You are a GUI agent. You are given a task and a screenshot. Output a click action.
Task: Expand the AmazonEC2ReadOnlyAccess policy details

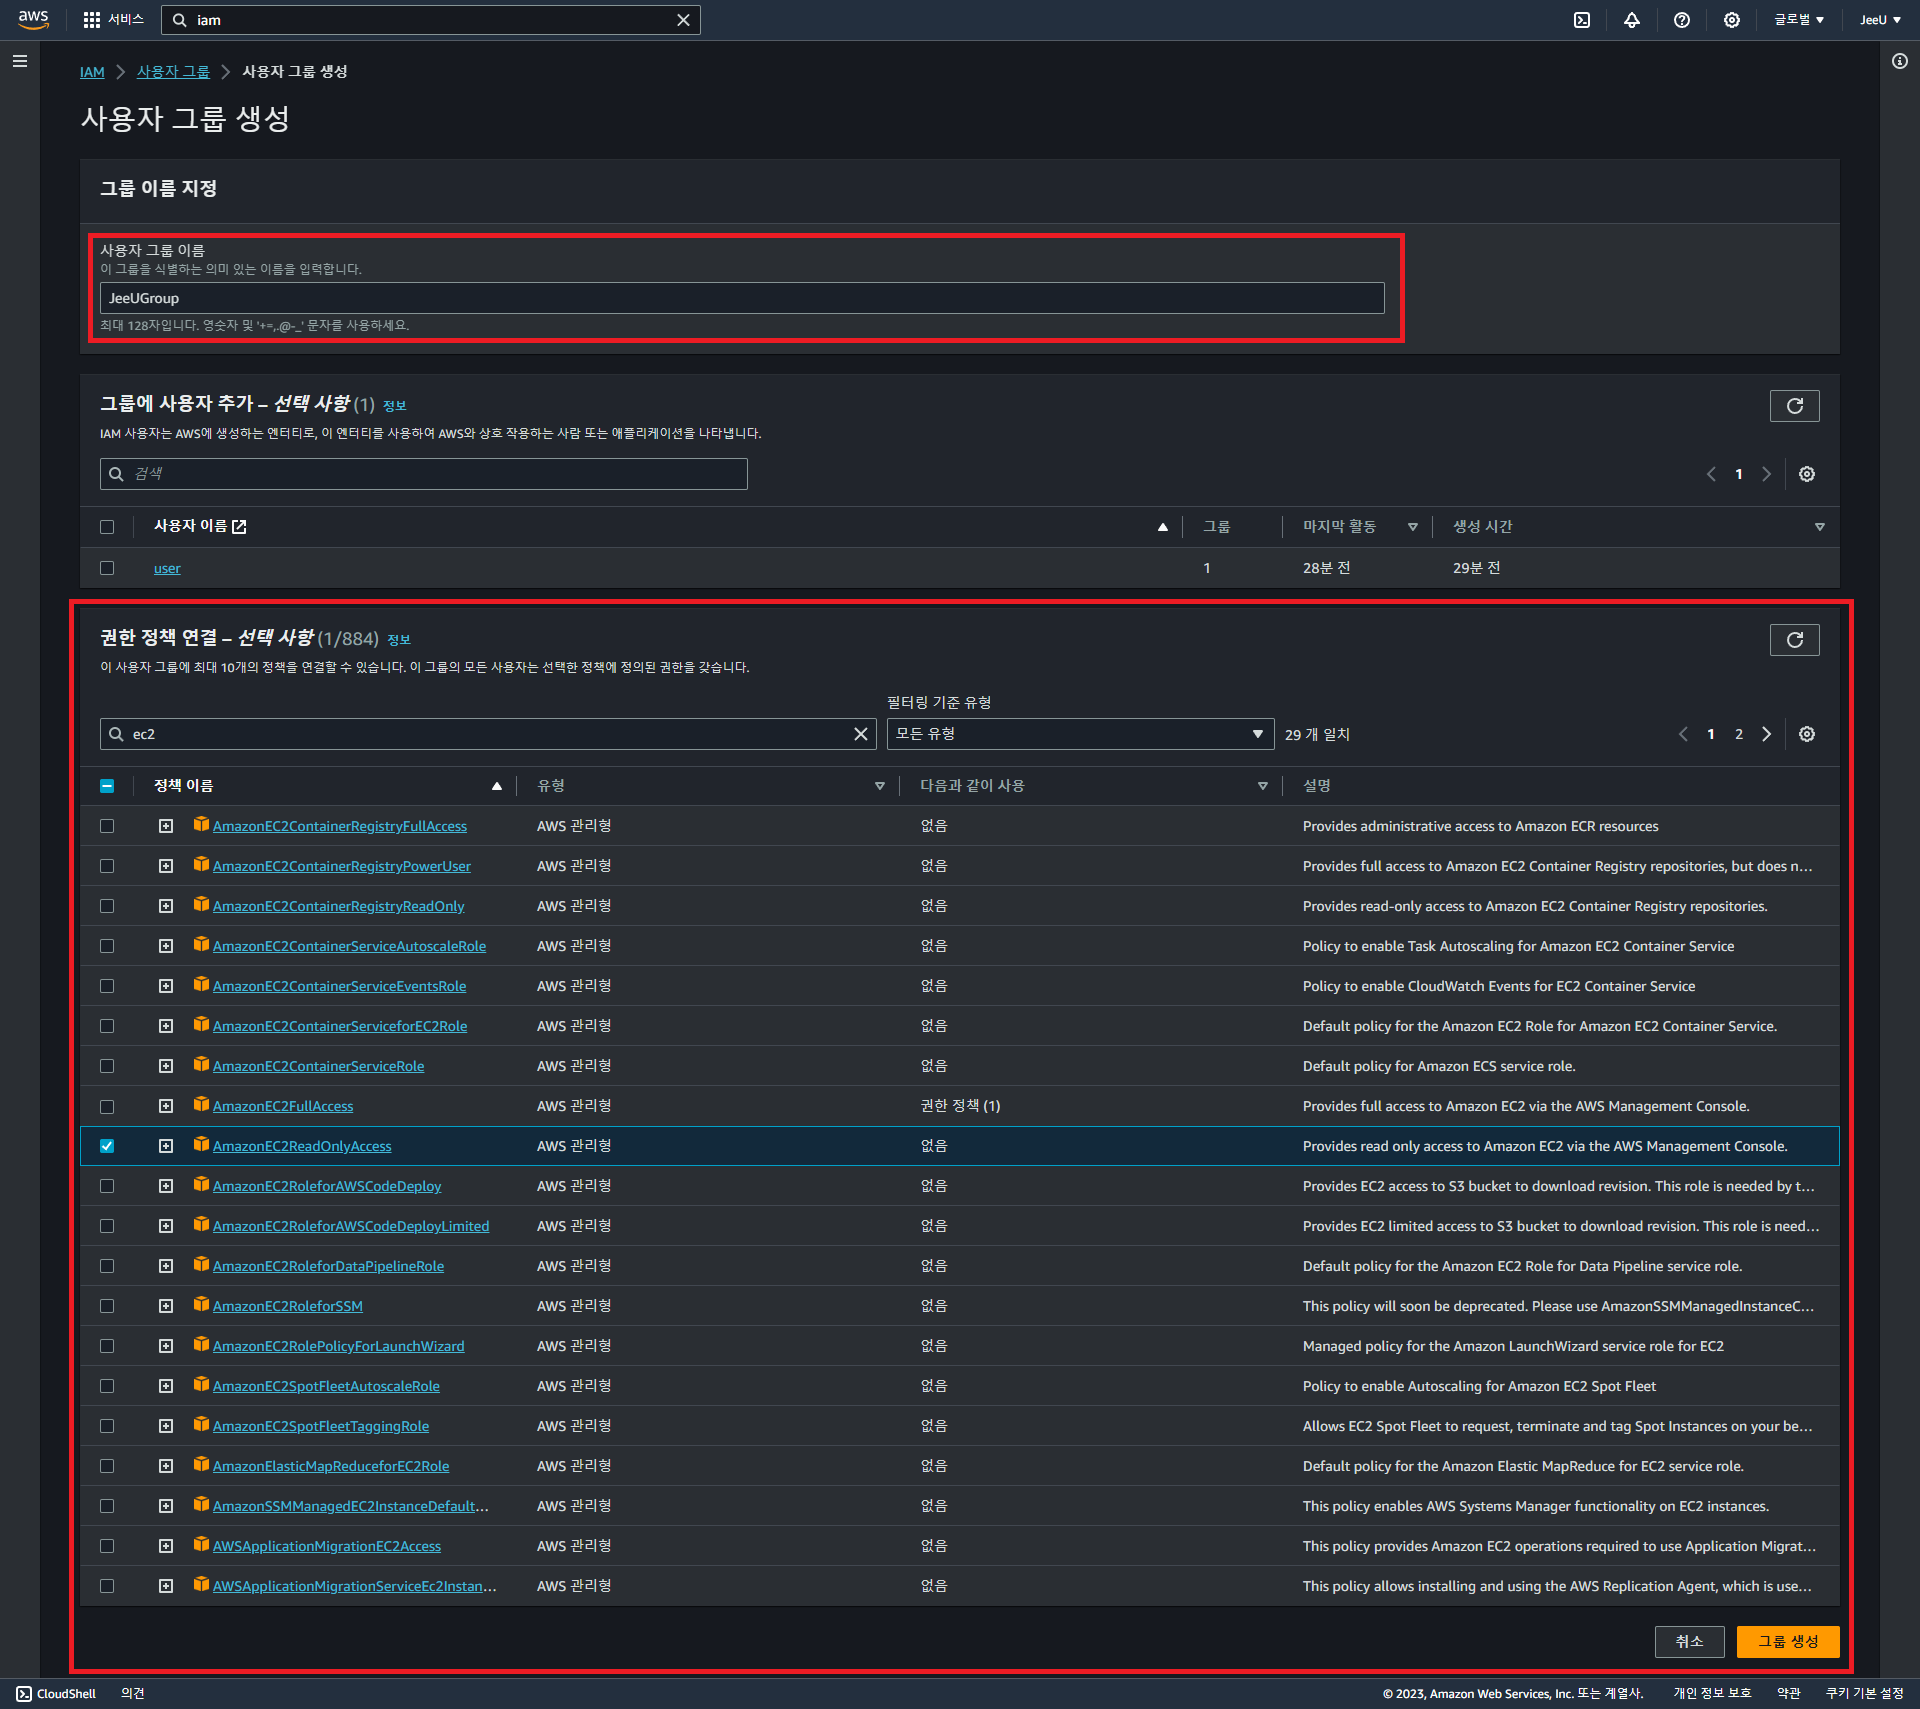[166, 1146]
